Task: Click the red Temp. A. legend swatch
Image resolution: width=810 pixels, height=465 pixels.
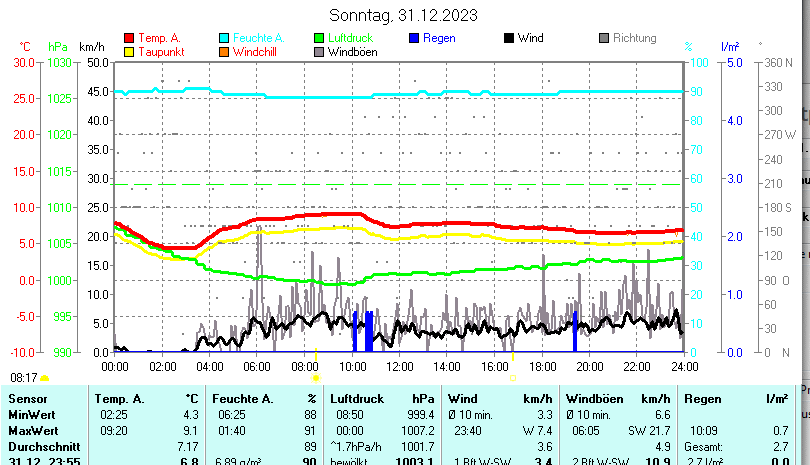Action: [129, 39]
